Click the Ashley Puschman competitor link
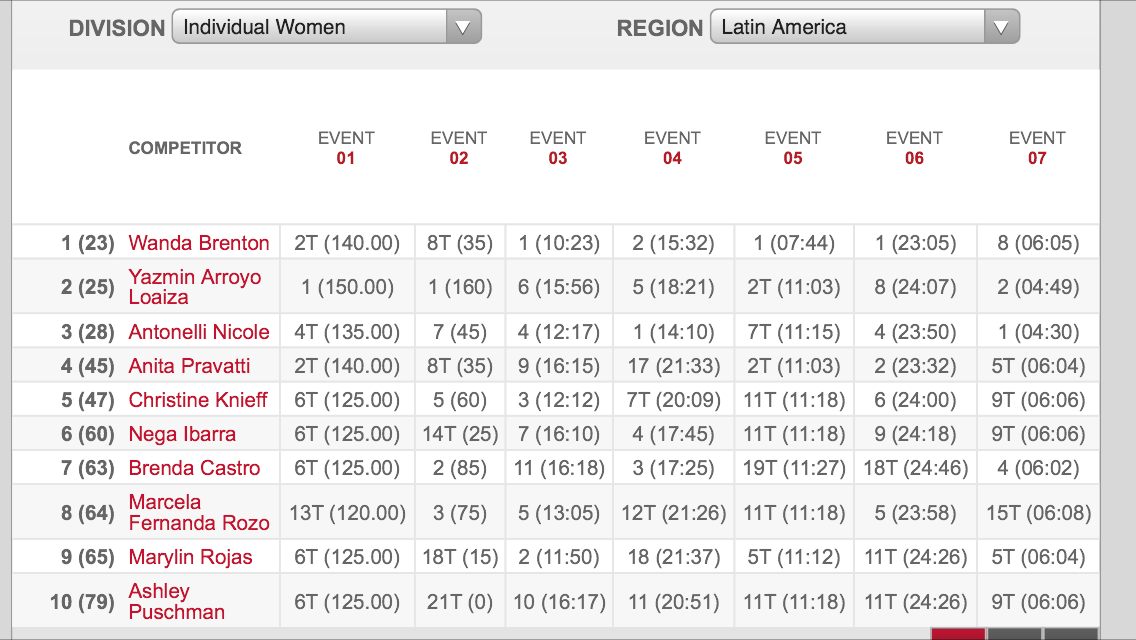This screenshot has width=1136, height=640. tap(176, 602)
